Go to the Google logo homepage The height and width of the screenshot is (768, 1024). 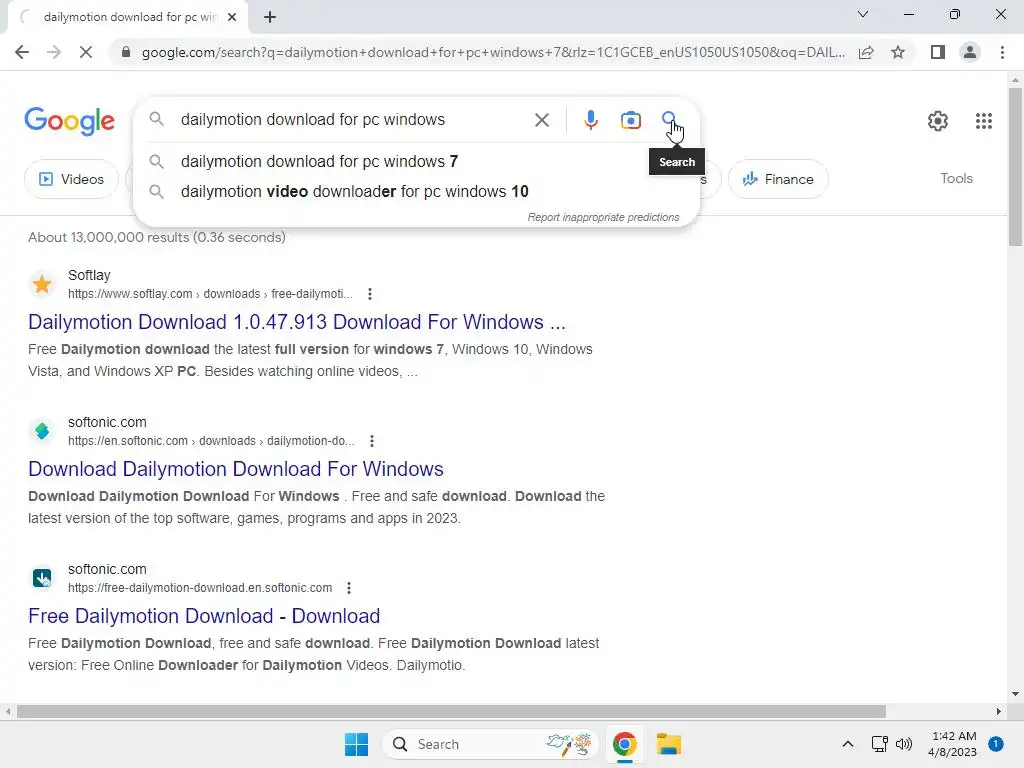pos(69,121)
